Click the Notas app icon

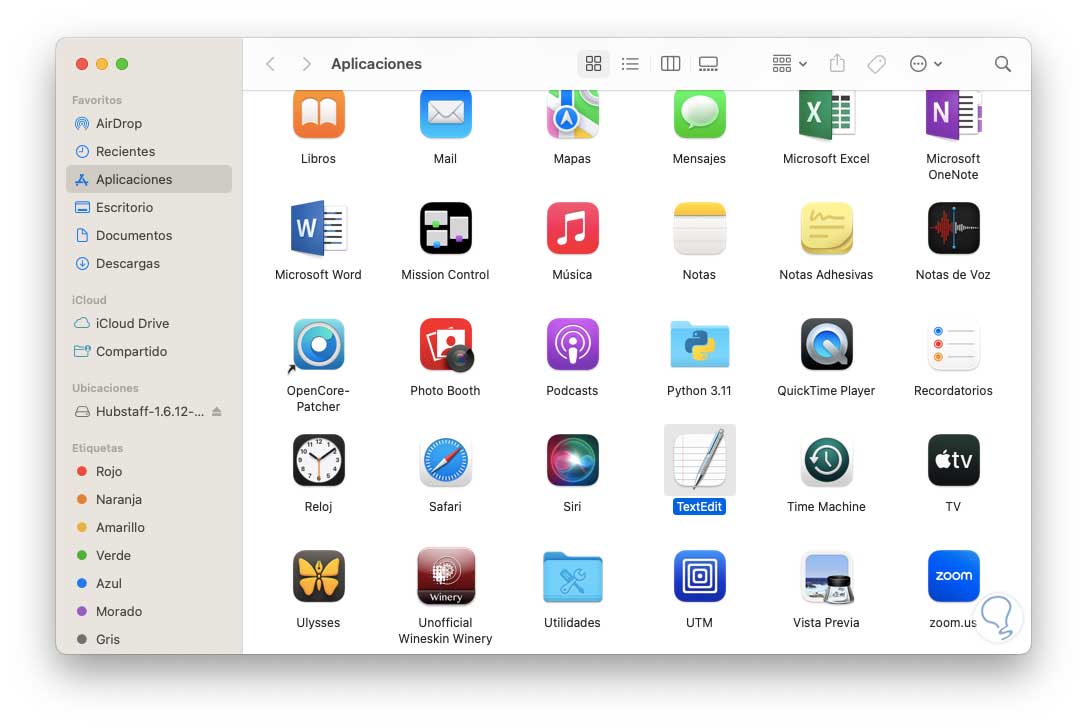coord(699,228)
